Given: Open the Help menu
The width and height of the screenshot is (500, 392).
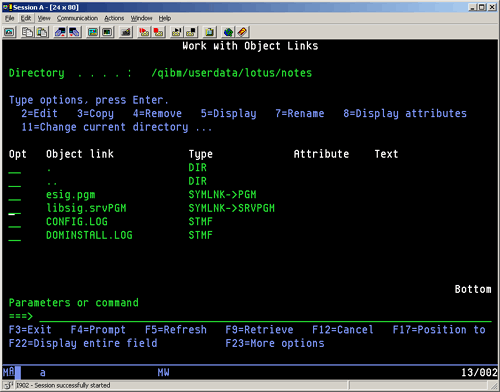Looking at the screenshot, I should 164,18.
